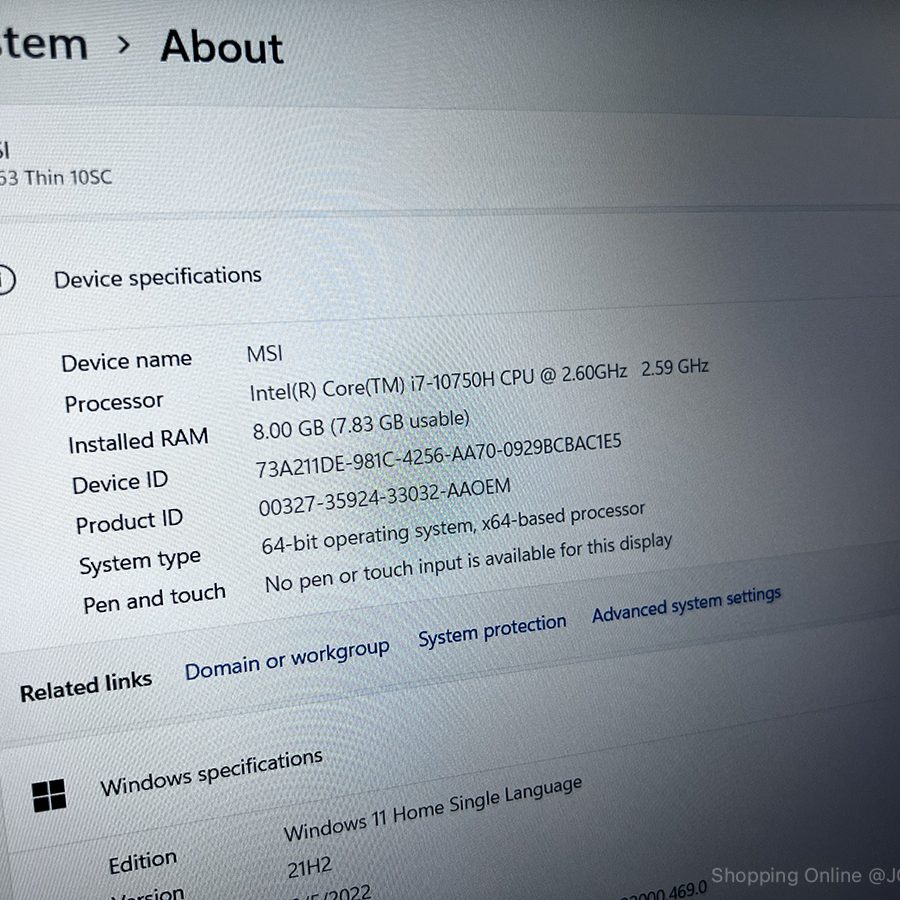Screen dimensions: 900x900
Task: Click the Windows logo beside Windows specifications
Action: (49, 795)
